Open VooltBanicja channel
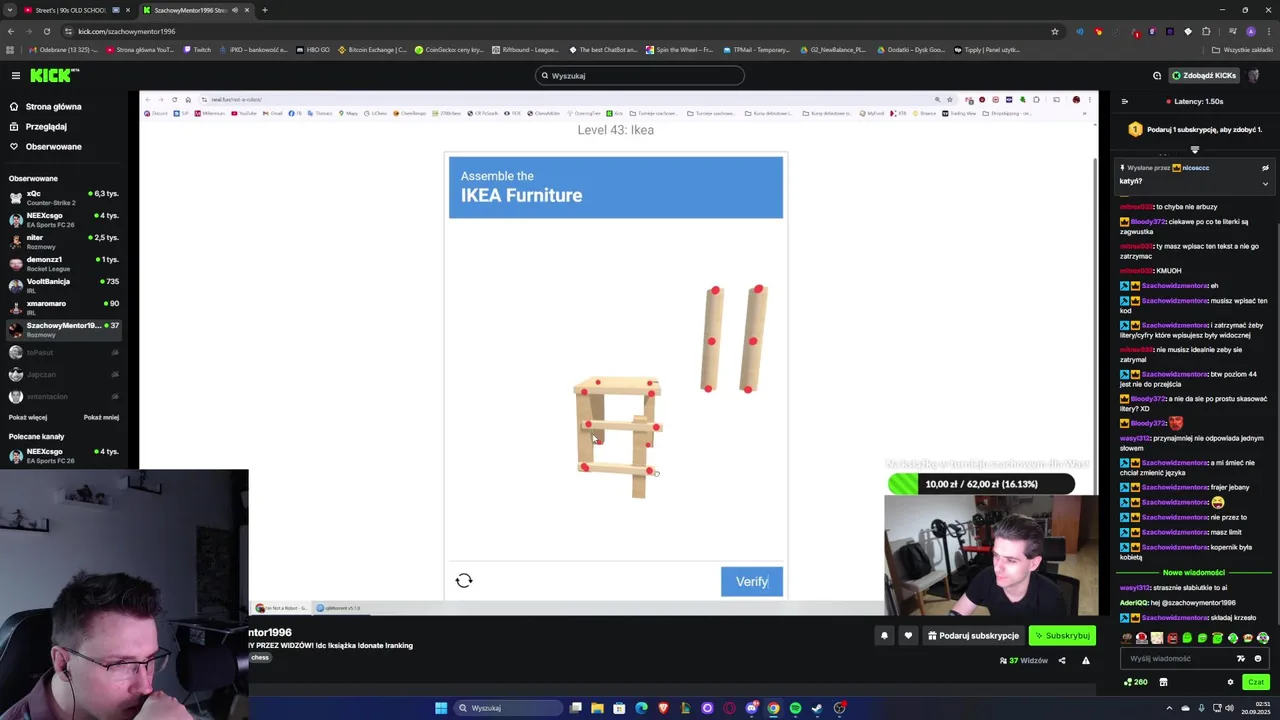The width and height of the screenshot is (1280, 720). tap(64, 285)
